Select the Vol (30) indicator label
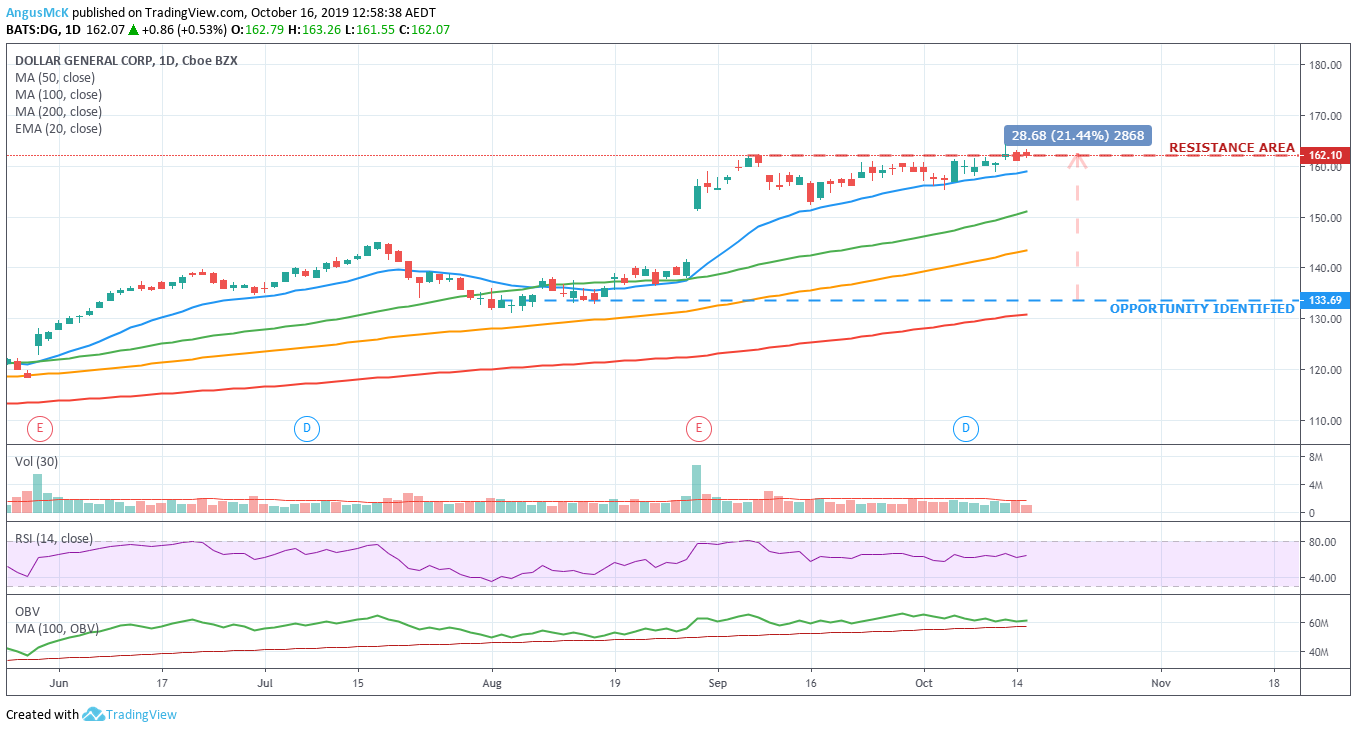1357x732 pixels. point(36,462)
